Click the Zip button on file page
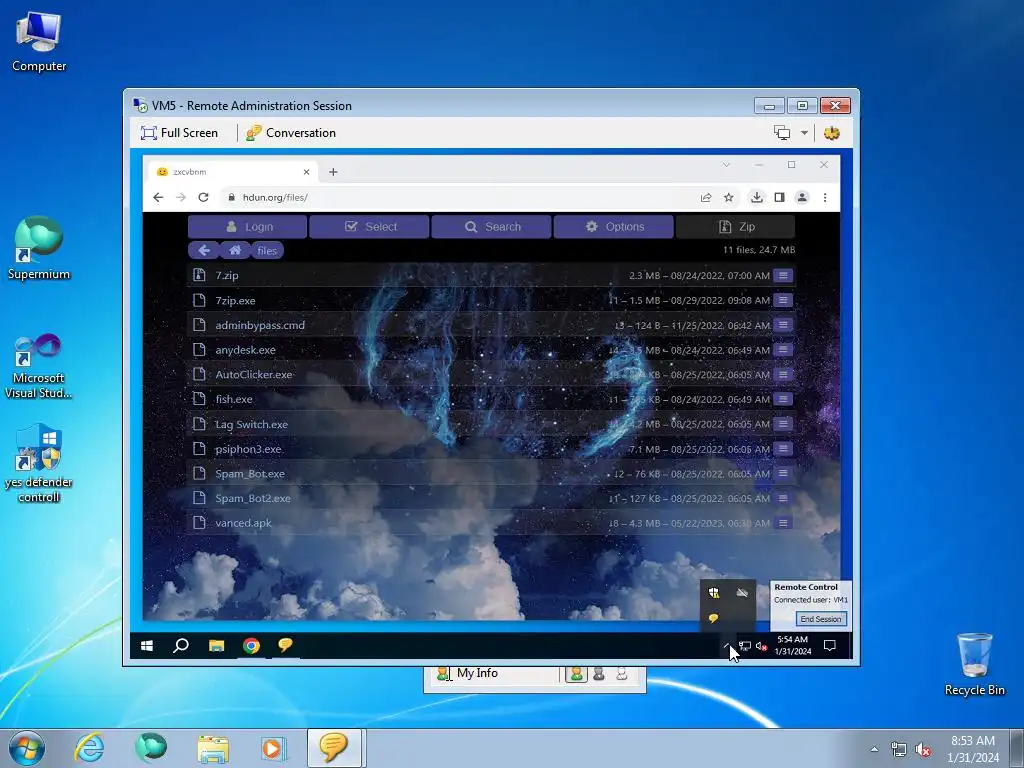1024x768 pixels. click(736, 227)
